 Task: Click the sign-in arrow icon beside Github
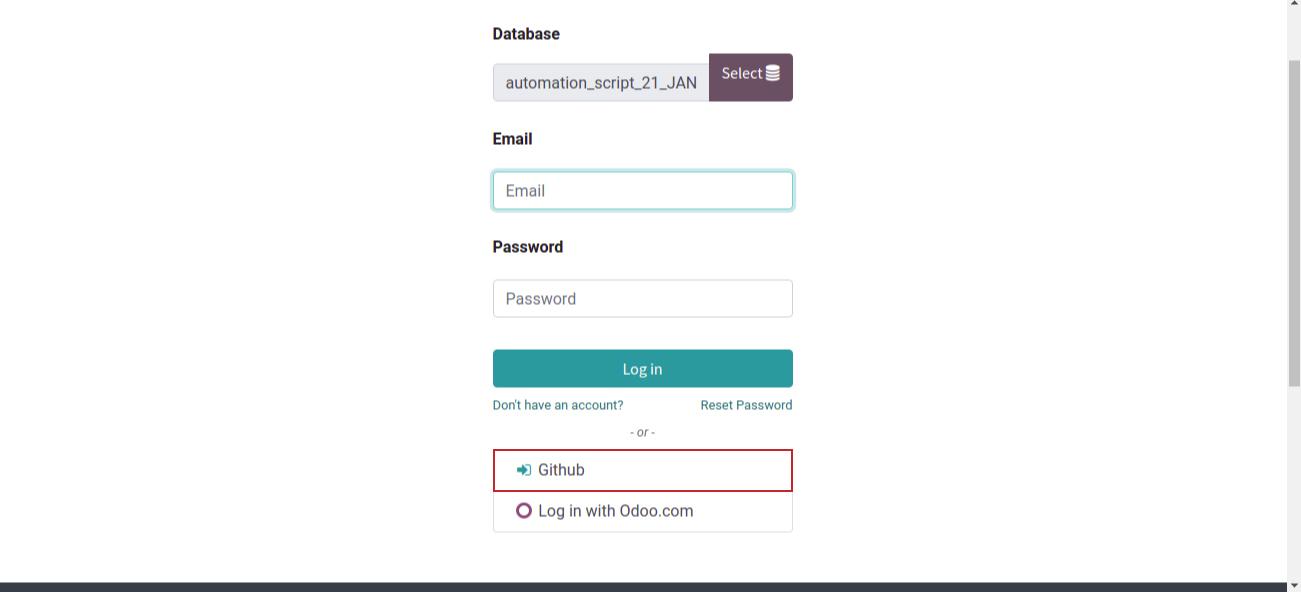tap(523, 470)
